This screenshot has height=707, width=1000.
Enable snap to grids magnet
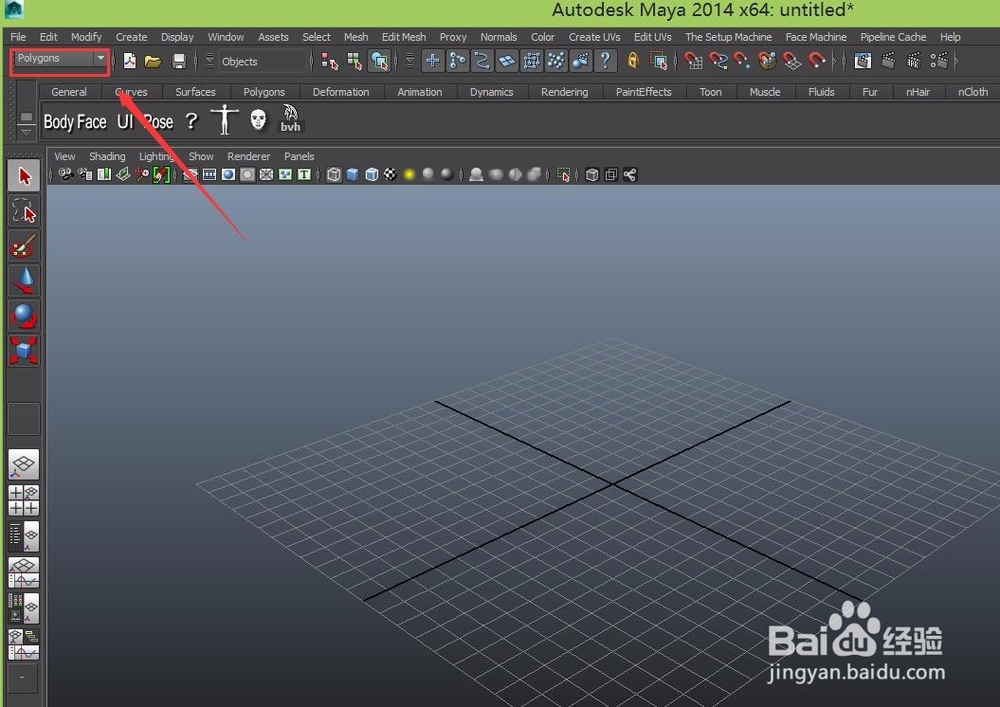[694, 61]
